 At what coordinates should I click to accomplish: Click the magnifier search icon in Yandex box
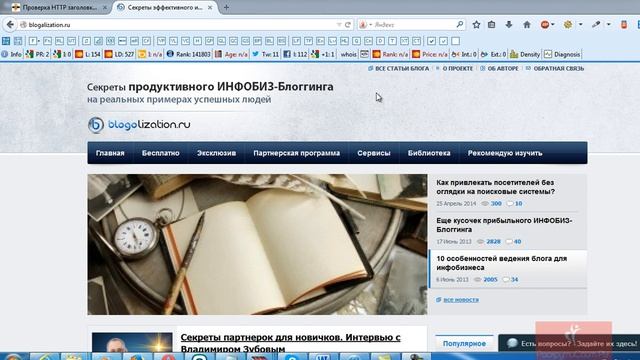coord(460,24)
